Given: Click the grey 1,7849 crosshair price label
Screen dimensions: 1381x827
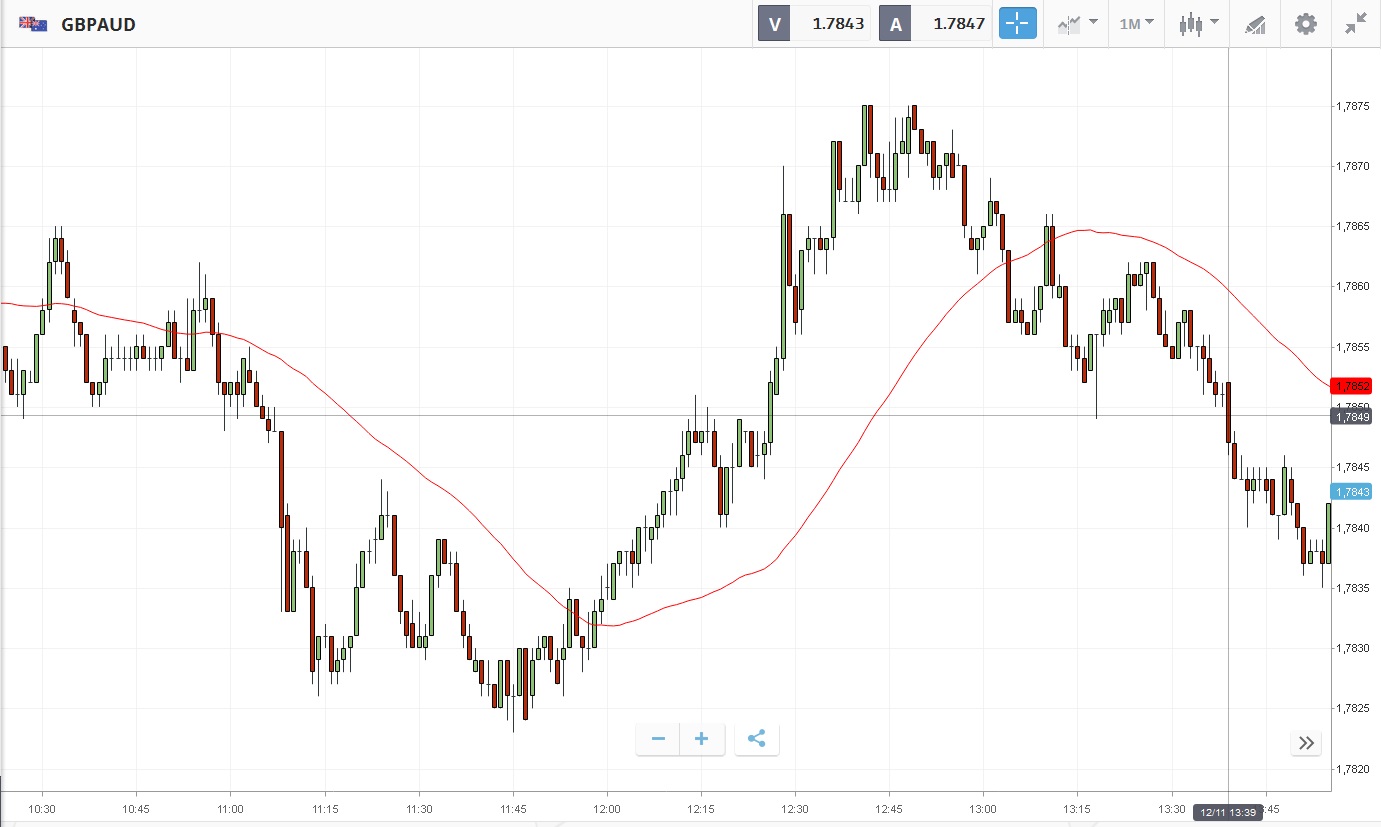Looking at the screenshot, I should pyautogui.click(x=1350, y=416).
